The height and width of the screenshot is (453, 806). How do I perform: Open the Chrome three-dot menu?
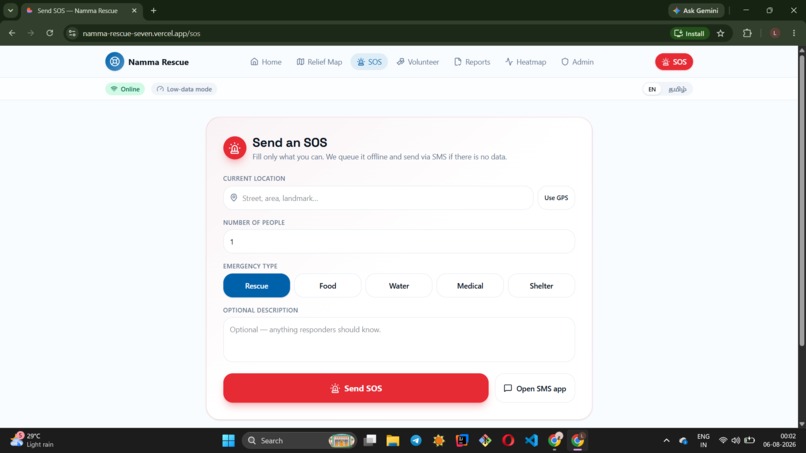click(794, 33)
